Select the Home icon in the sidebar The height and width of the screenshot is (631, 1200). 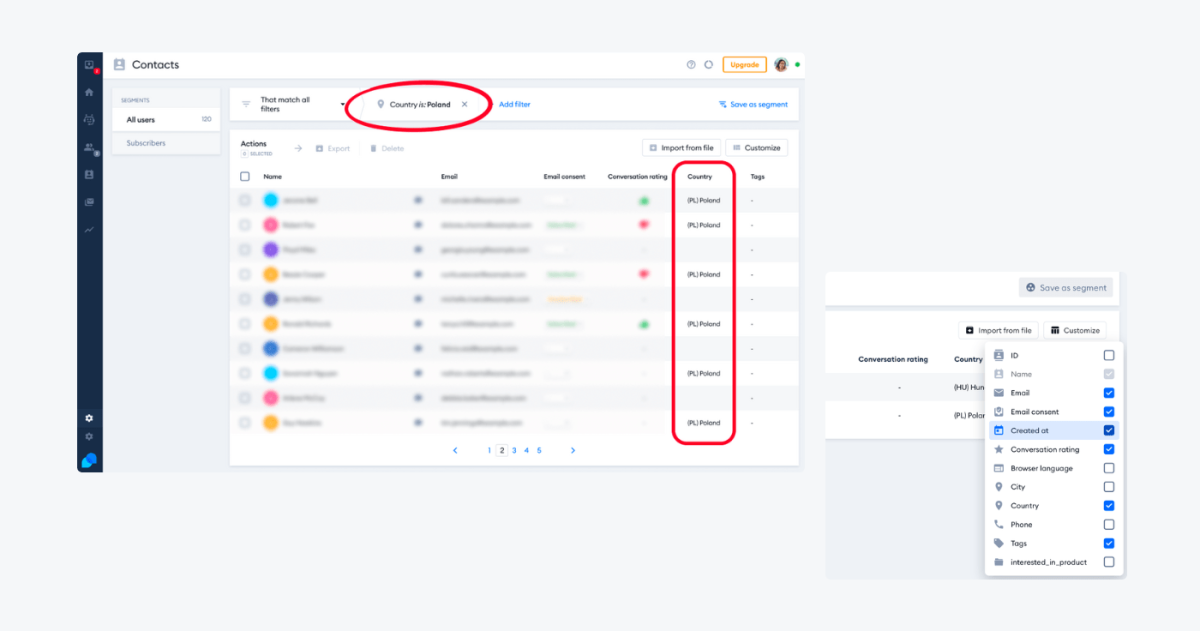coord(90,90)
